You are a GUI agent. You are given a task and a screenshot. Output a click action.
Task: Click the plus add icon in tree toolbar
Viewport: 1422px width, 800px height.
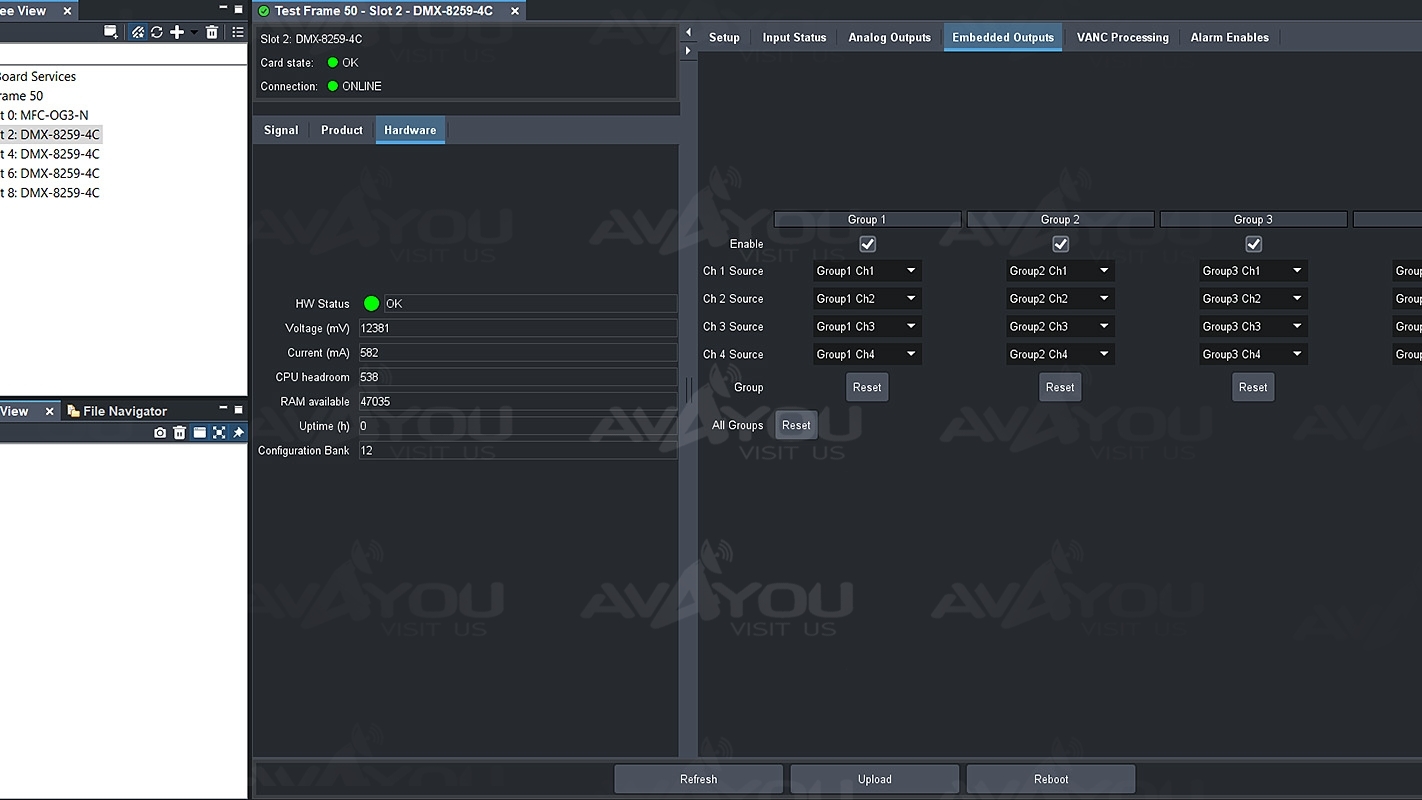pyautogui.click(x=177, y=32)
